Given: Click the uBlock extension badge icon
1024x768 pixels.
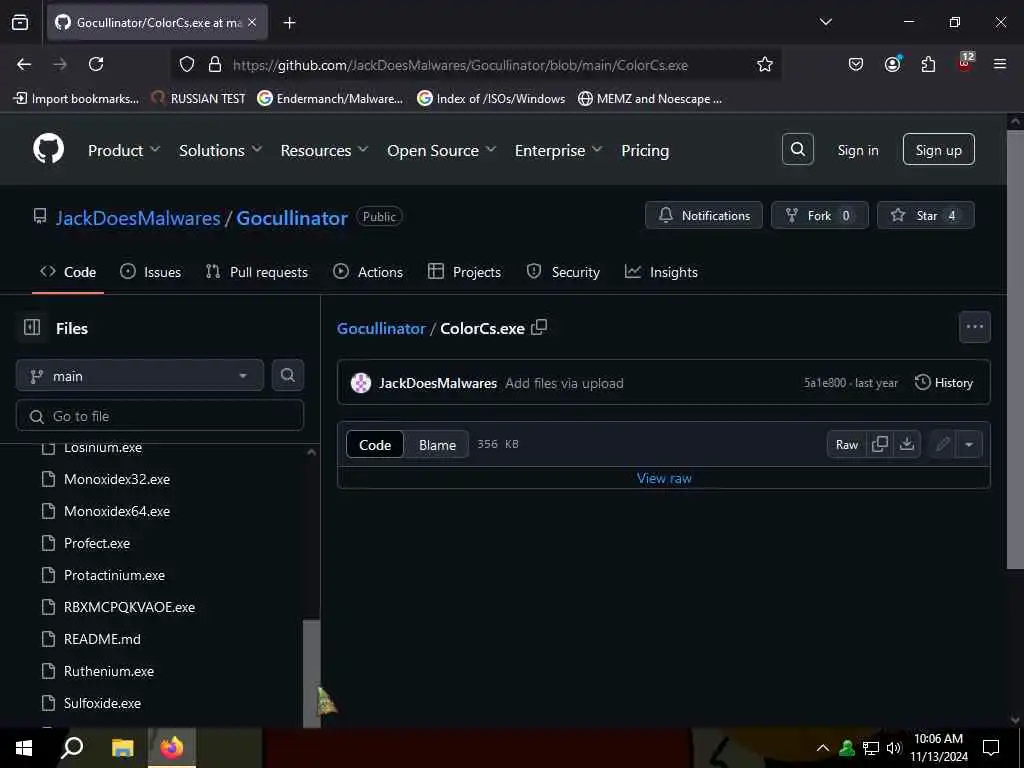Looking at the screenshot, I should coord(965,63).
